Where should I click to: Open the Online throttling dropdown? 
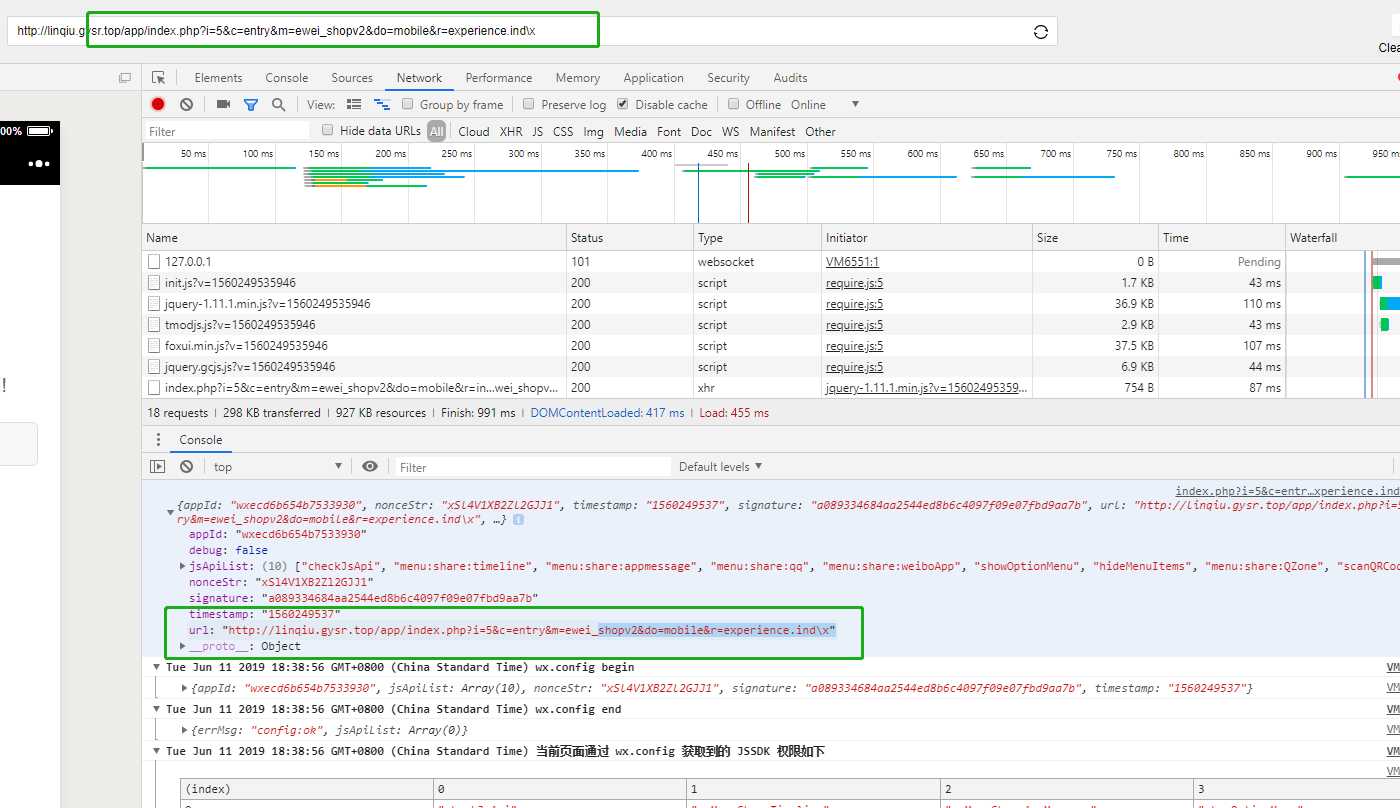point(825,104)
